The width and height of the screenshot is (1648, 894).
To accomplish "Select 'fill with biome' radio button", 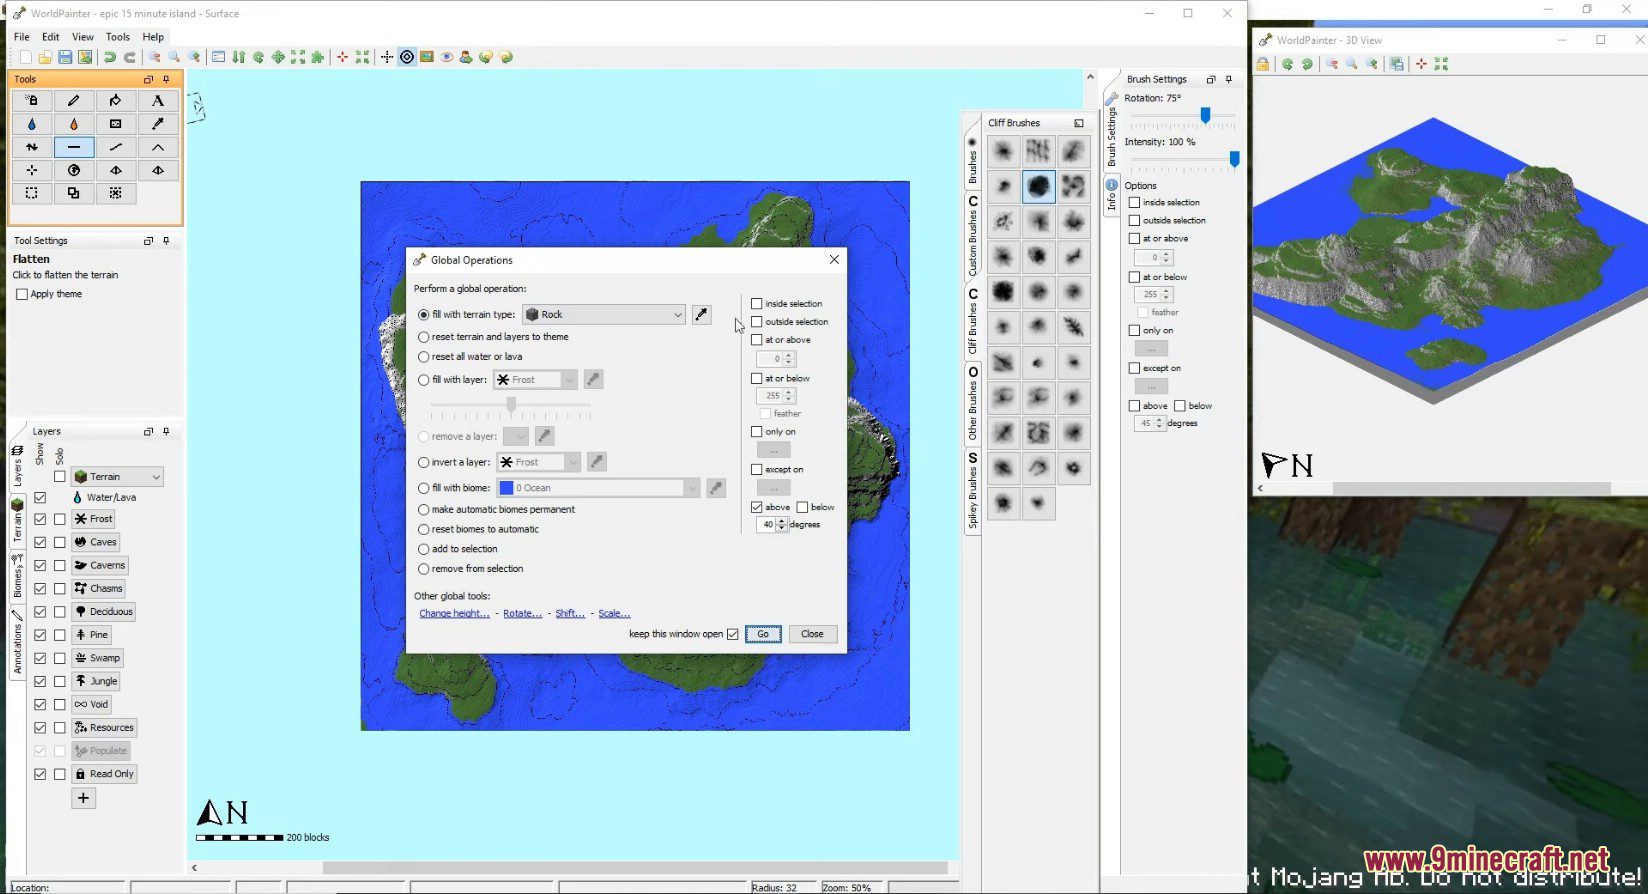I will click(x=424, y=488).
